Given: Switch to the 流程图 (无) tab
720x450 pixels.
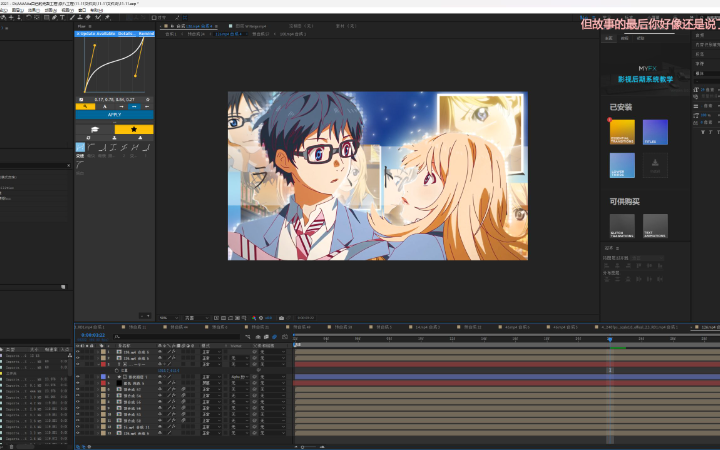Looking at the screenshot, I should [x=301, y=26].
